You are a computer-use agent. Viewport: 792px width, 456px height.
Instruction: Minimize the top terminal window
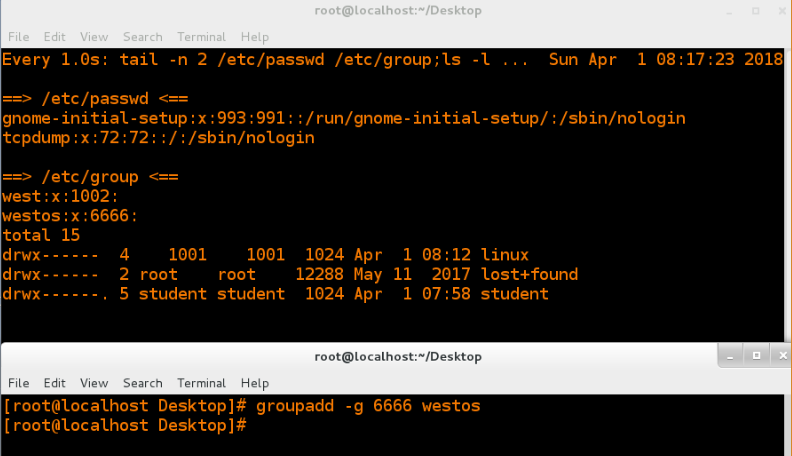[729, 11]
